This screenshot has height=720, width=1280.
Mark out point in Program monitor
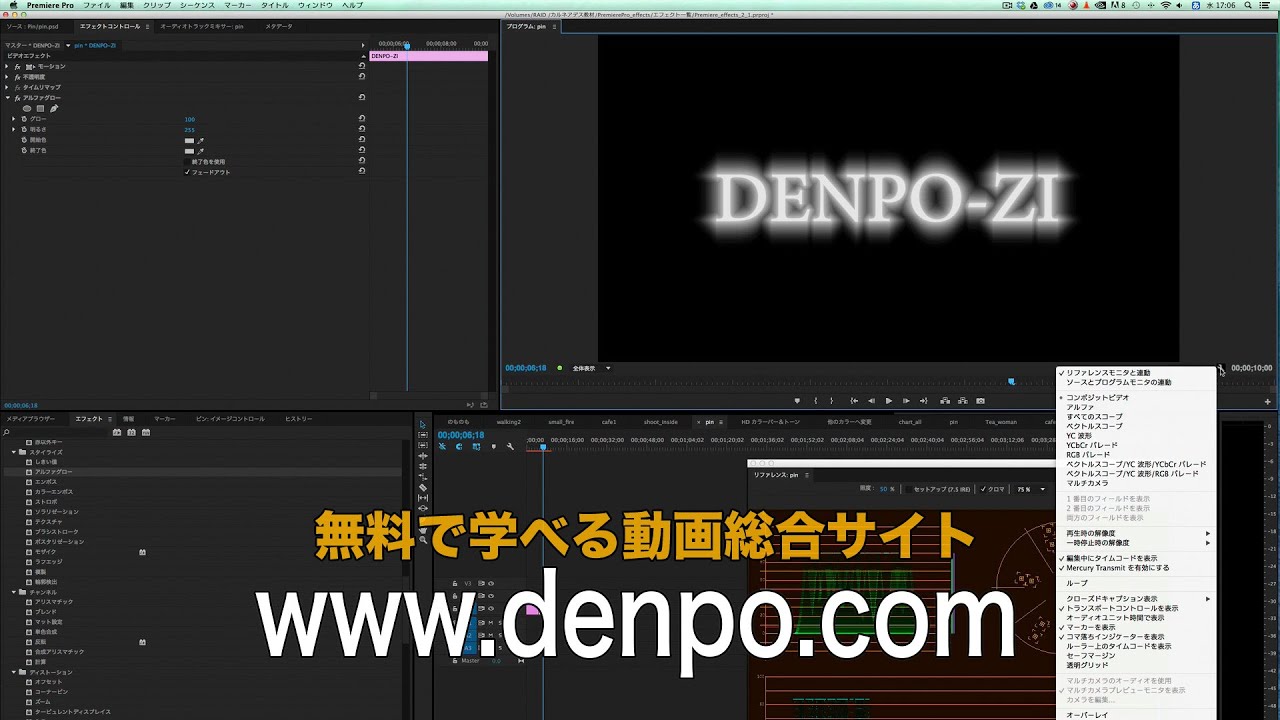(831, 401)
